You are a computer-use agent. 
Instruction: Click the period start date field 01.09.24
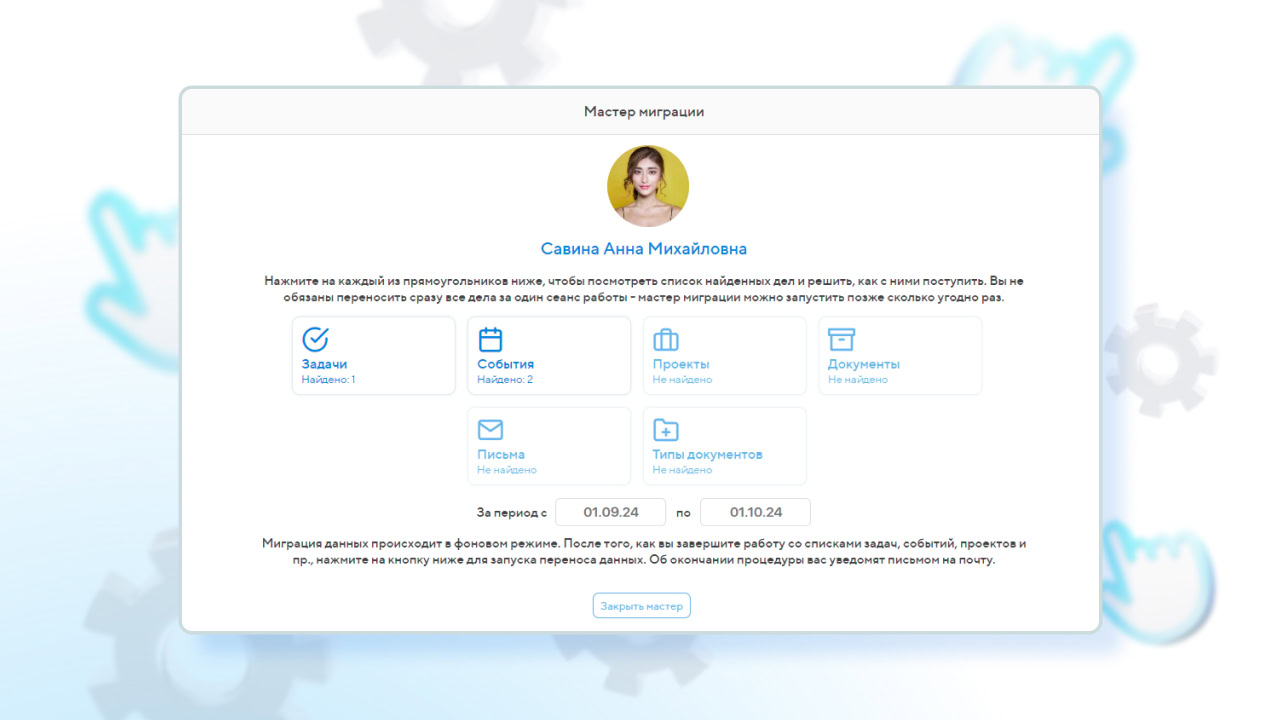(611, 512)
